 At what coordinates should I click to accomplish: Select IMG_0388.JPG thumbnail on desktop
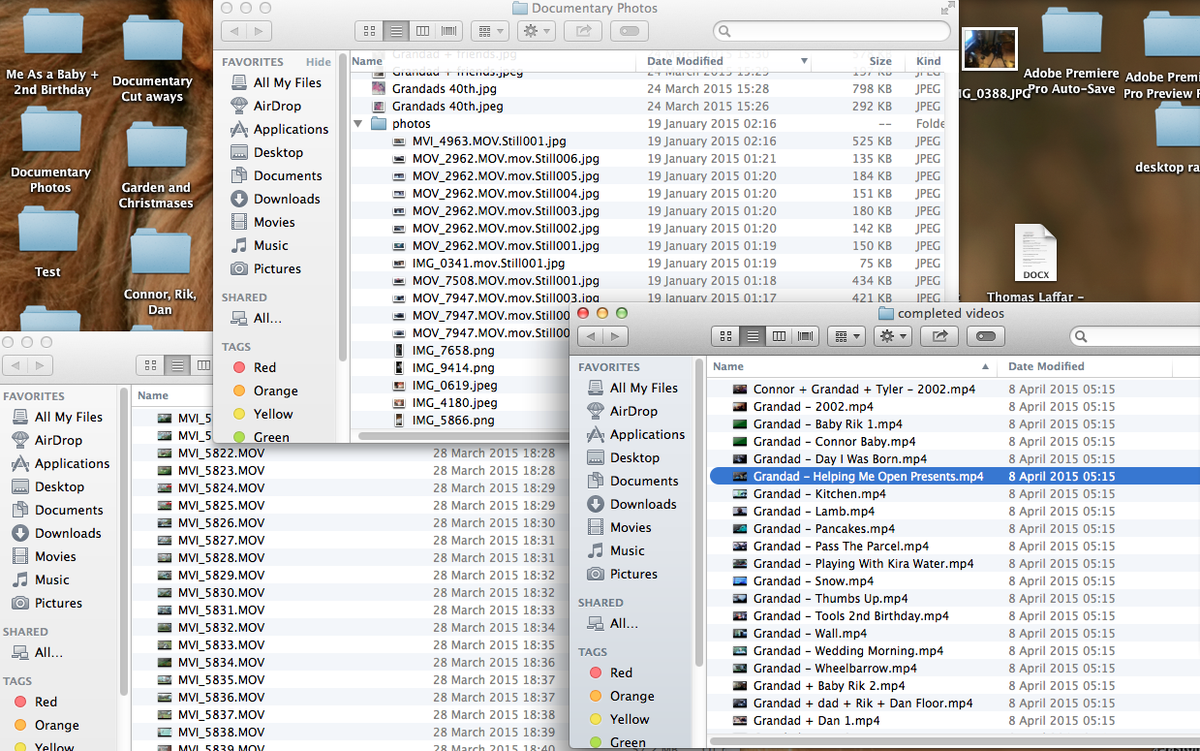tap(989, 50)
